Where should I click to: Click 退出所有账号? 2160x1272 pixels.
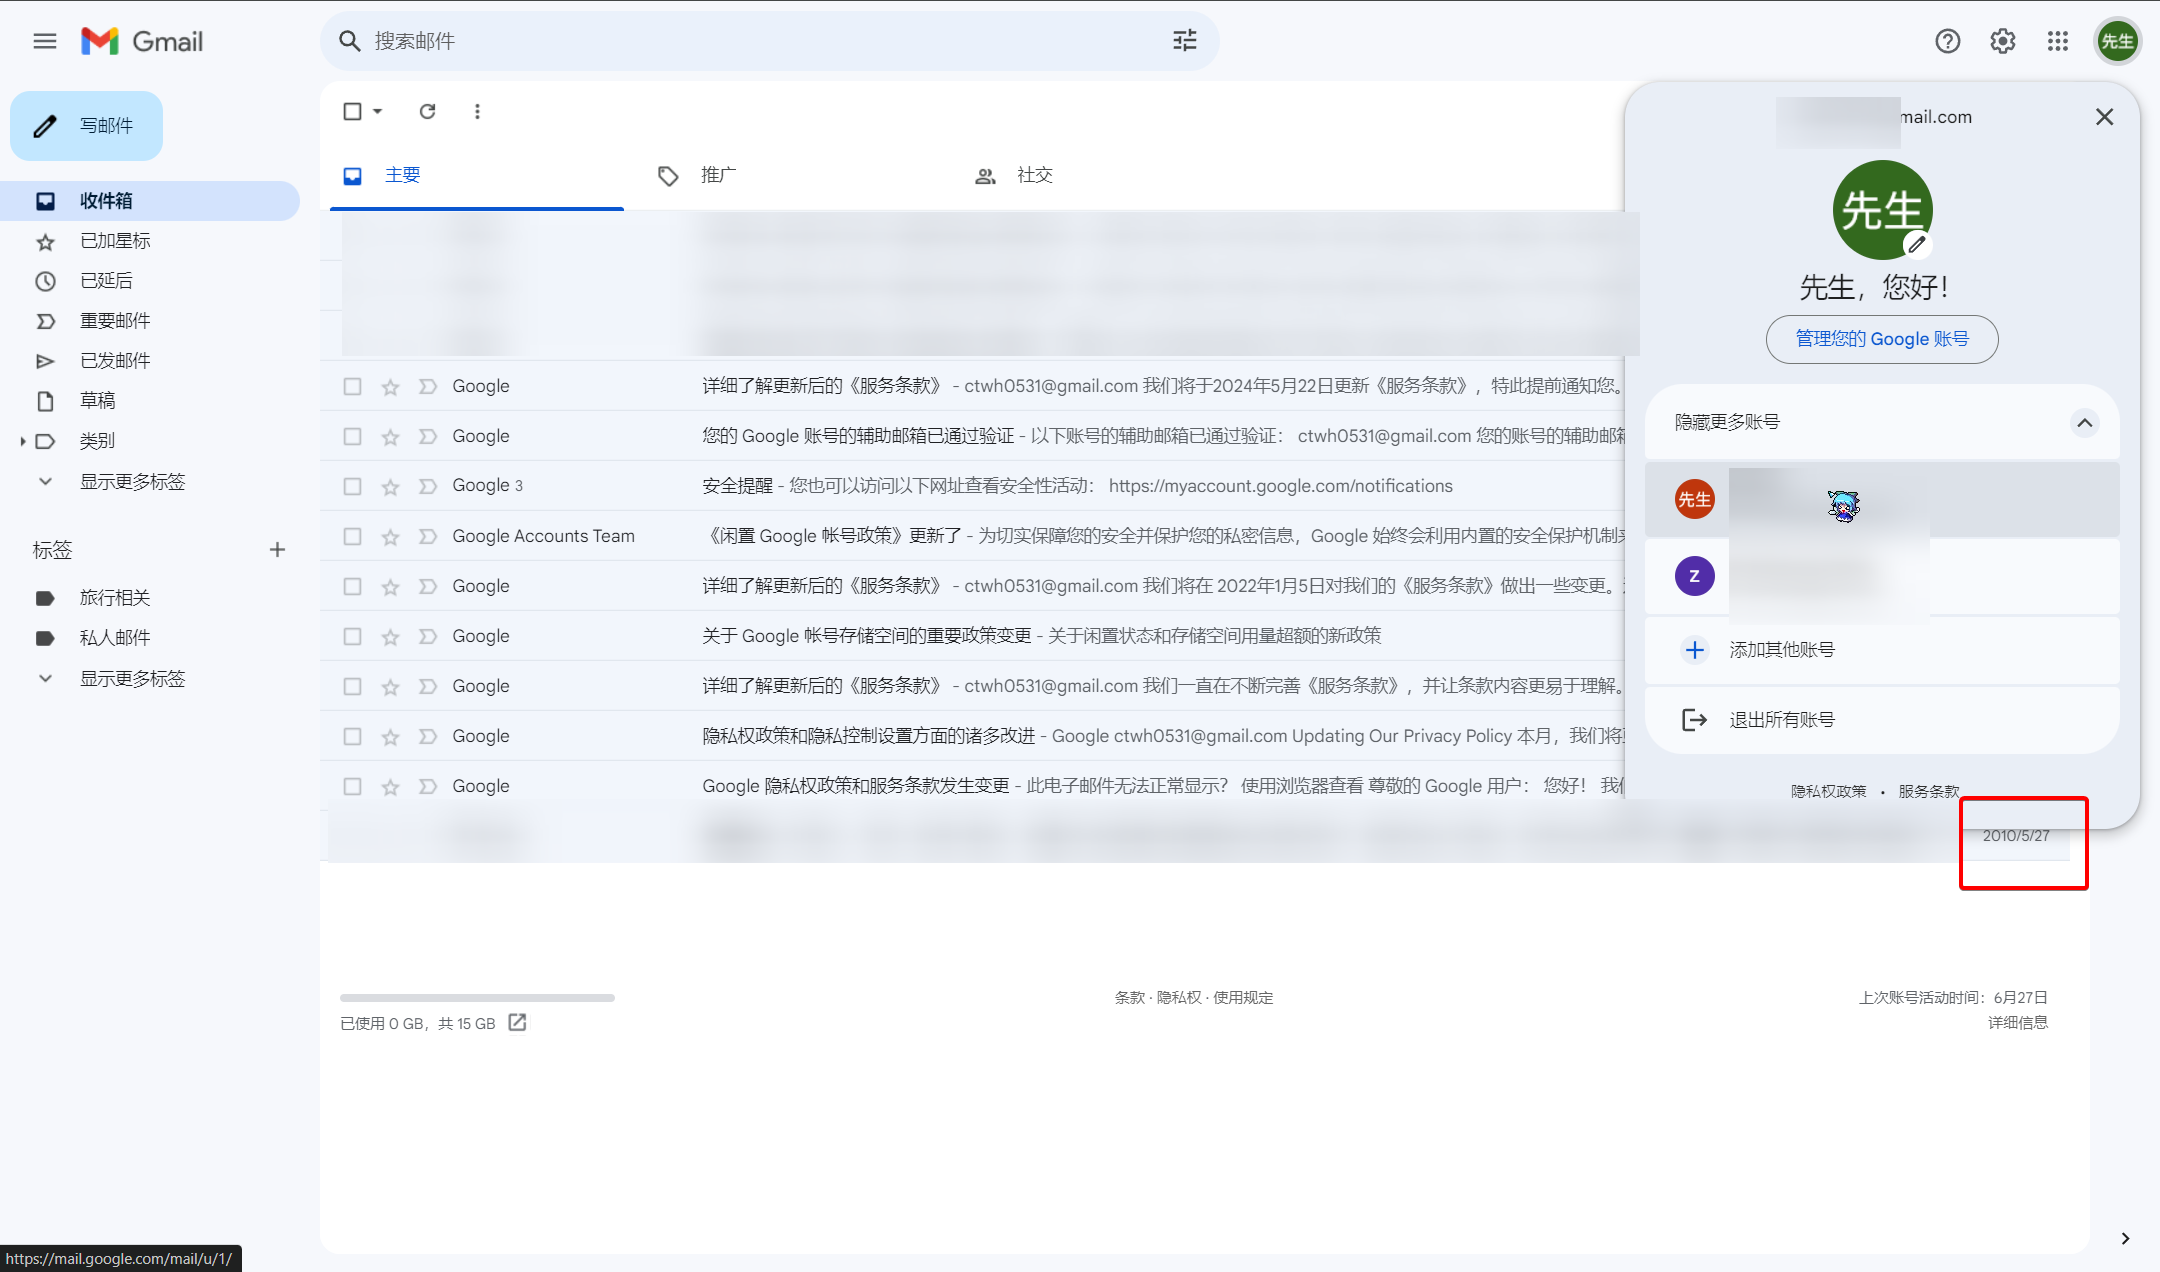1882,720
